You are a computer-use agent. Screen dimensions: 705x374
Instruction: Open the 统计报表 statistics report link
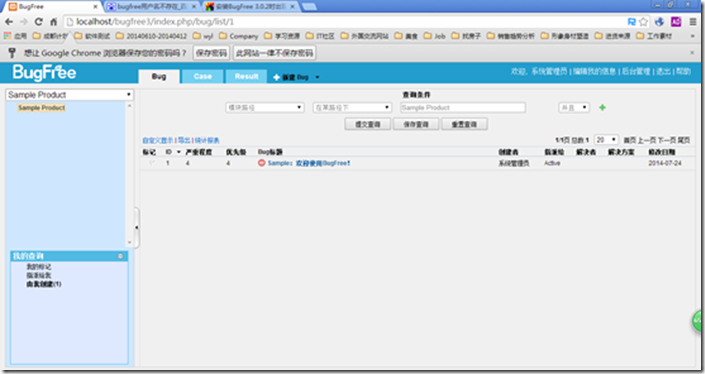point(207,140)
